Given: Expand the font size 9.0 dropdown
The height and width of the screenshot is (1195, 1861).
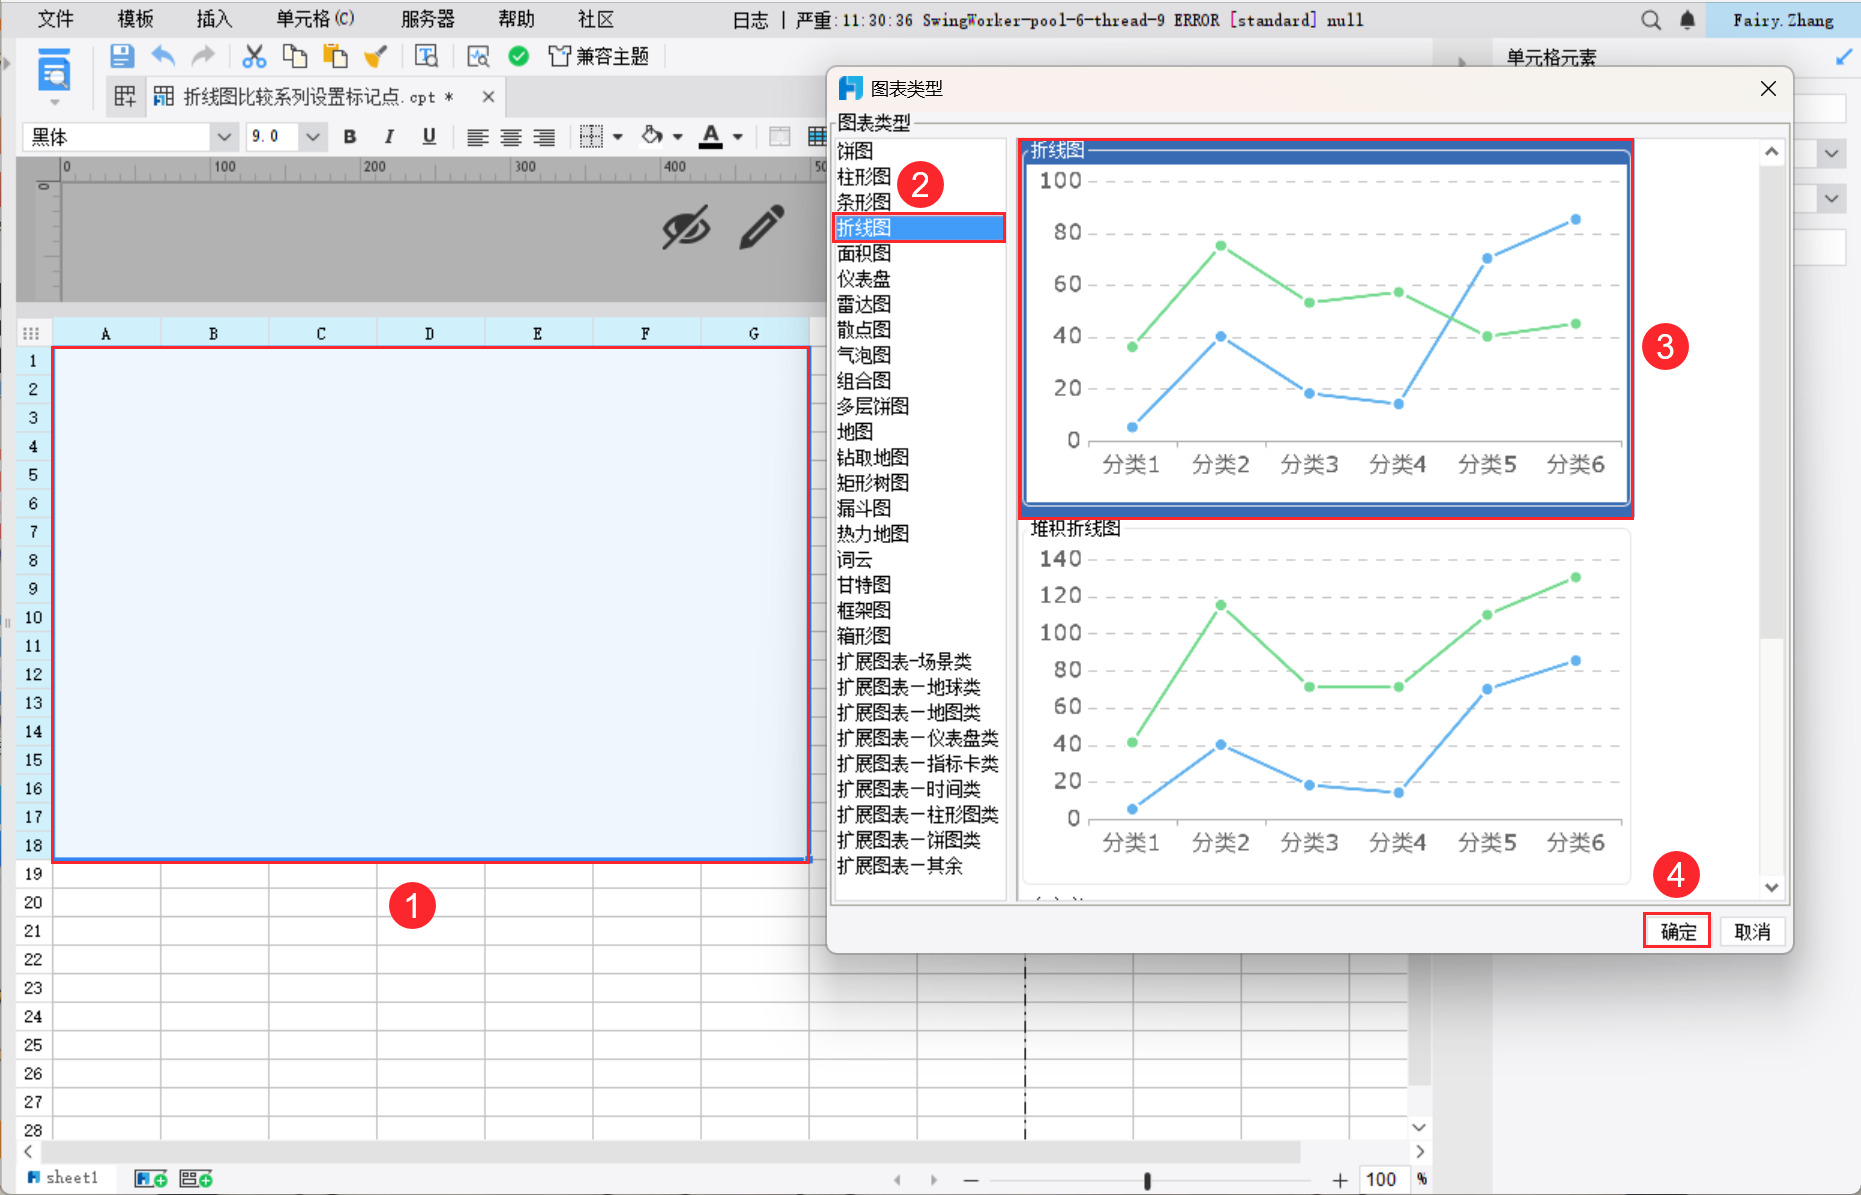Looking at the screenshot, I should pyautogui.click(x=313, y=137).
